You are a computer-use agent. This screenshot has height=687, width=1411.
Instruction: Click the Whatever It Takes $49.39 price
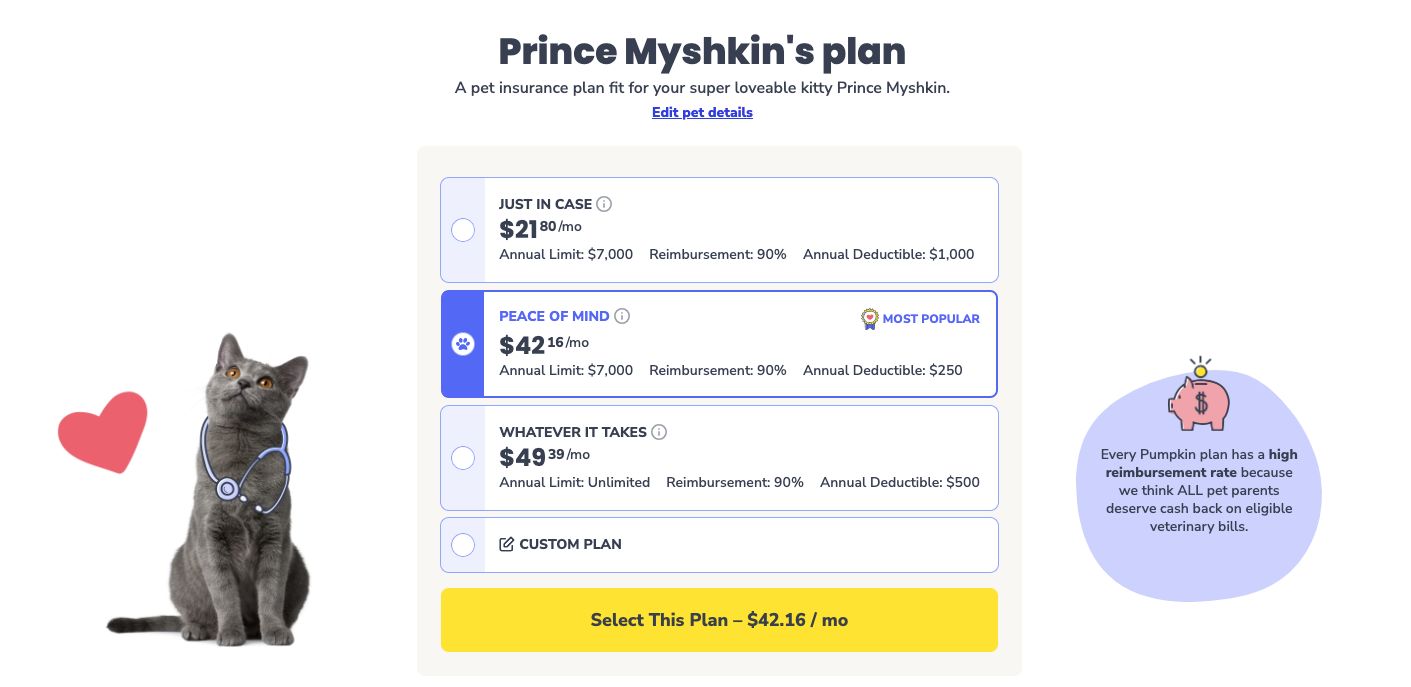tap(544, 457)
